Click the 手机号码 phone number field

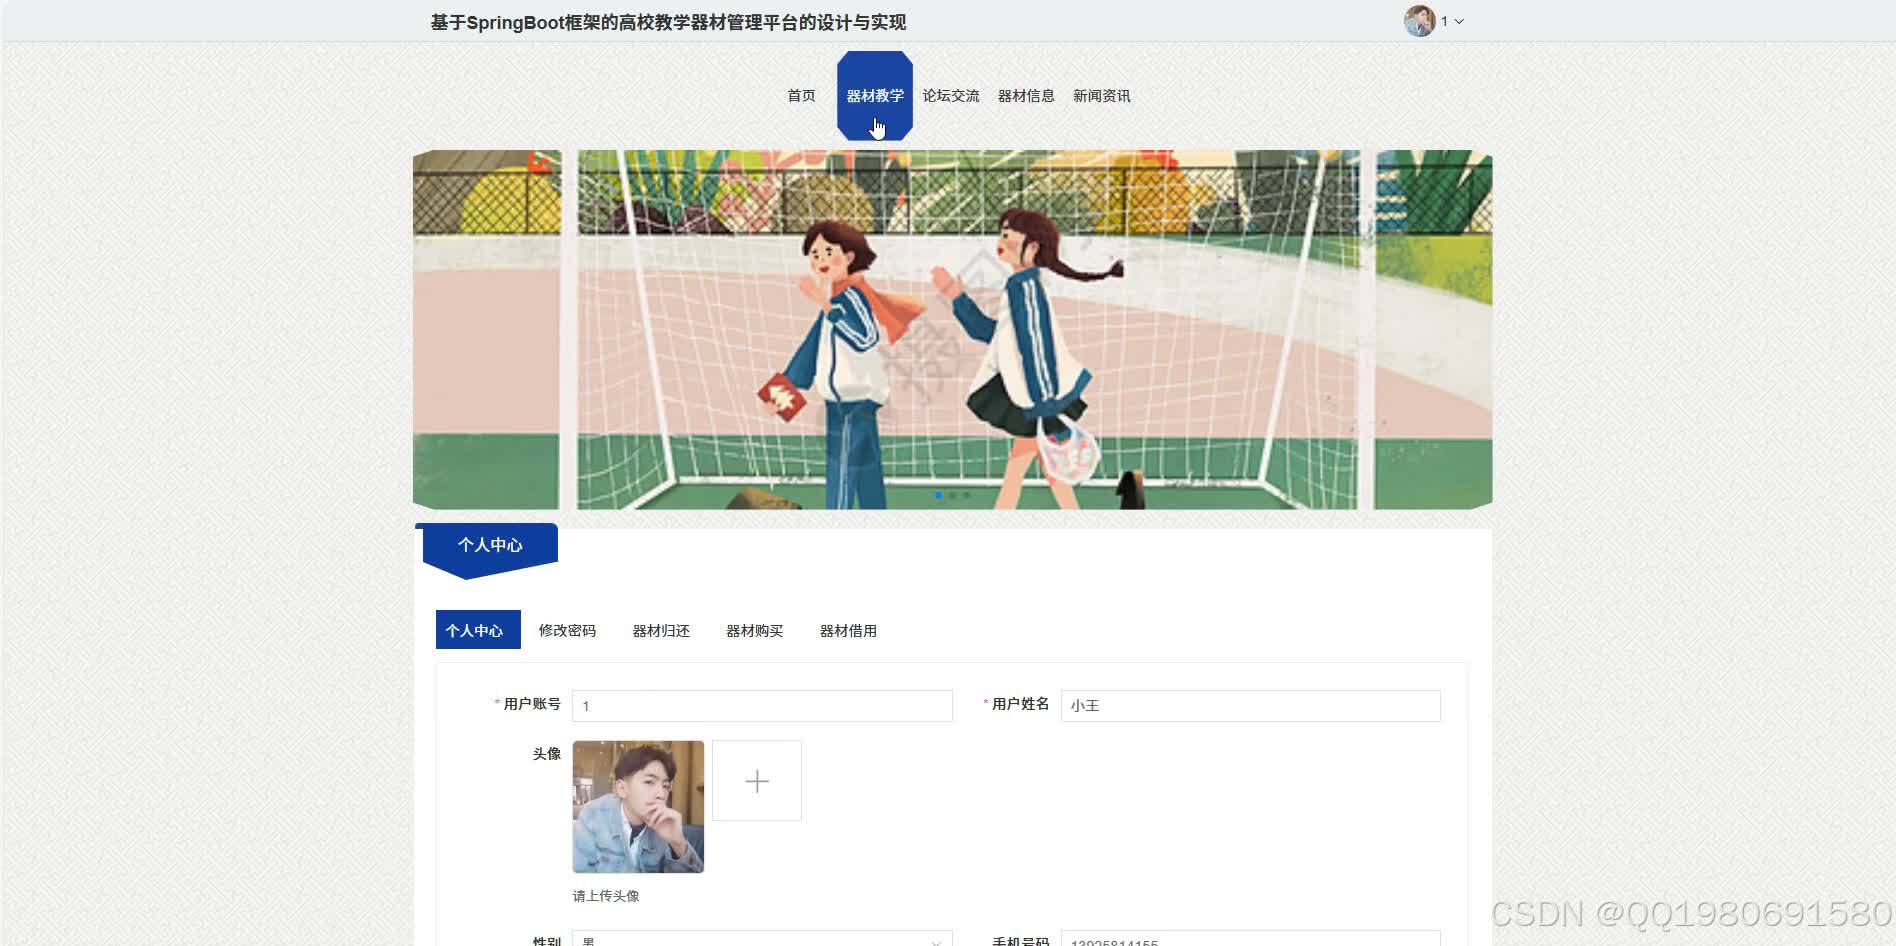pyautogui.click(x=1250, y=941)
